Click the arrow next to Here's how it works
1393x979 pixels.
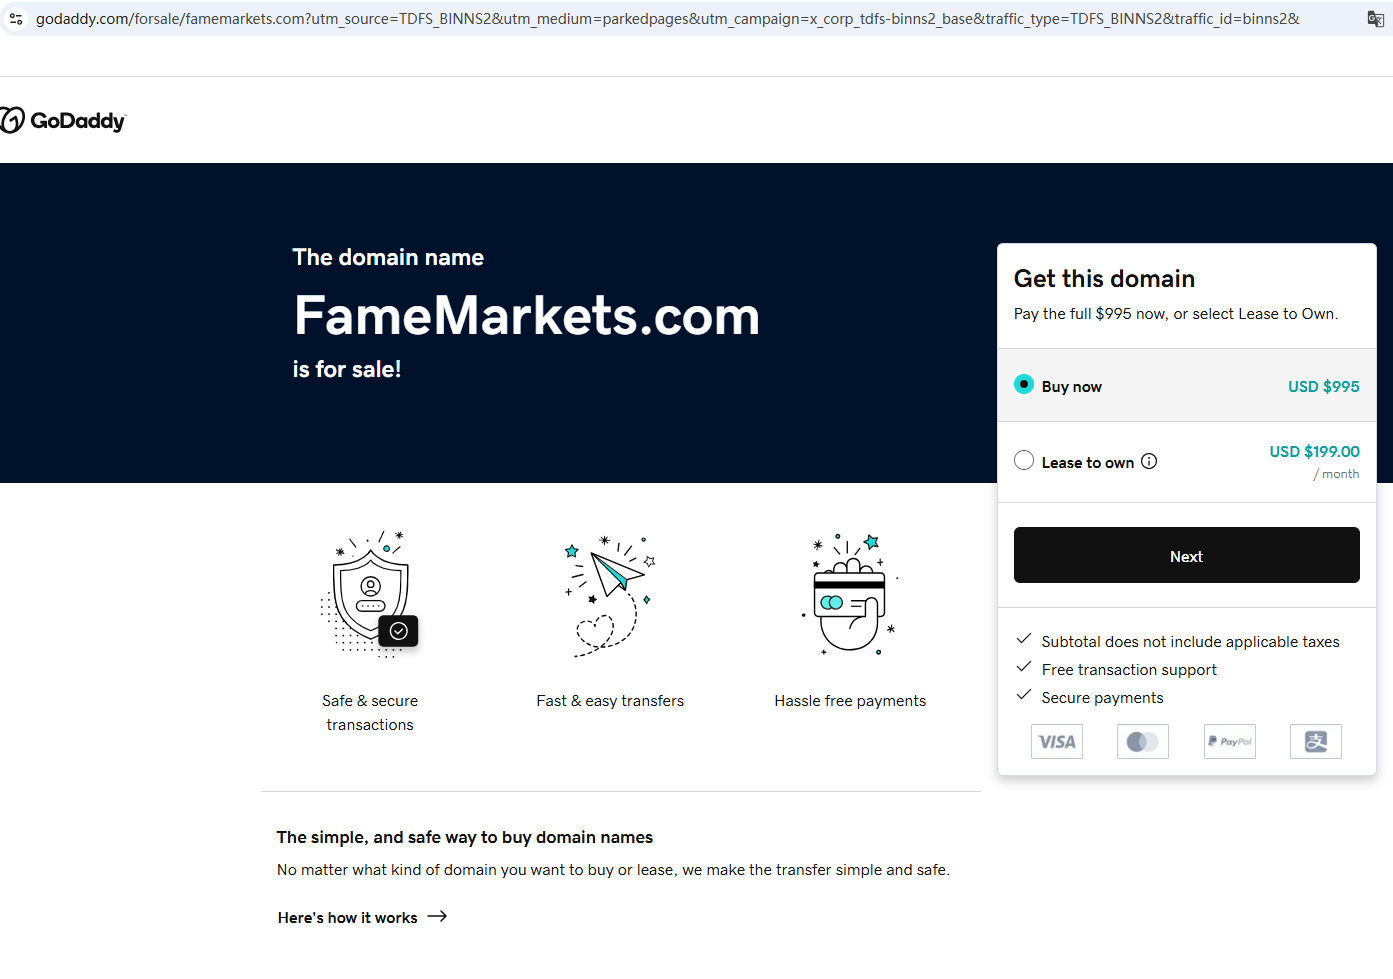click(437, 917)
